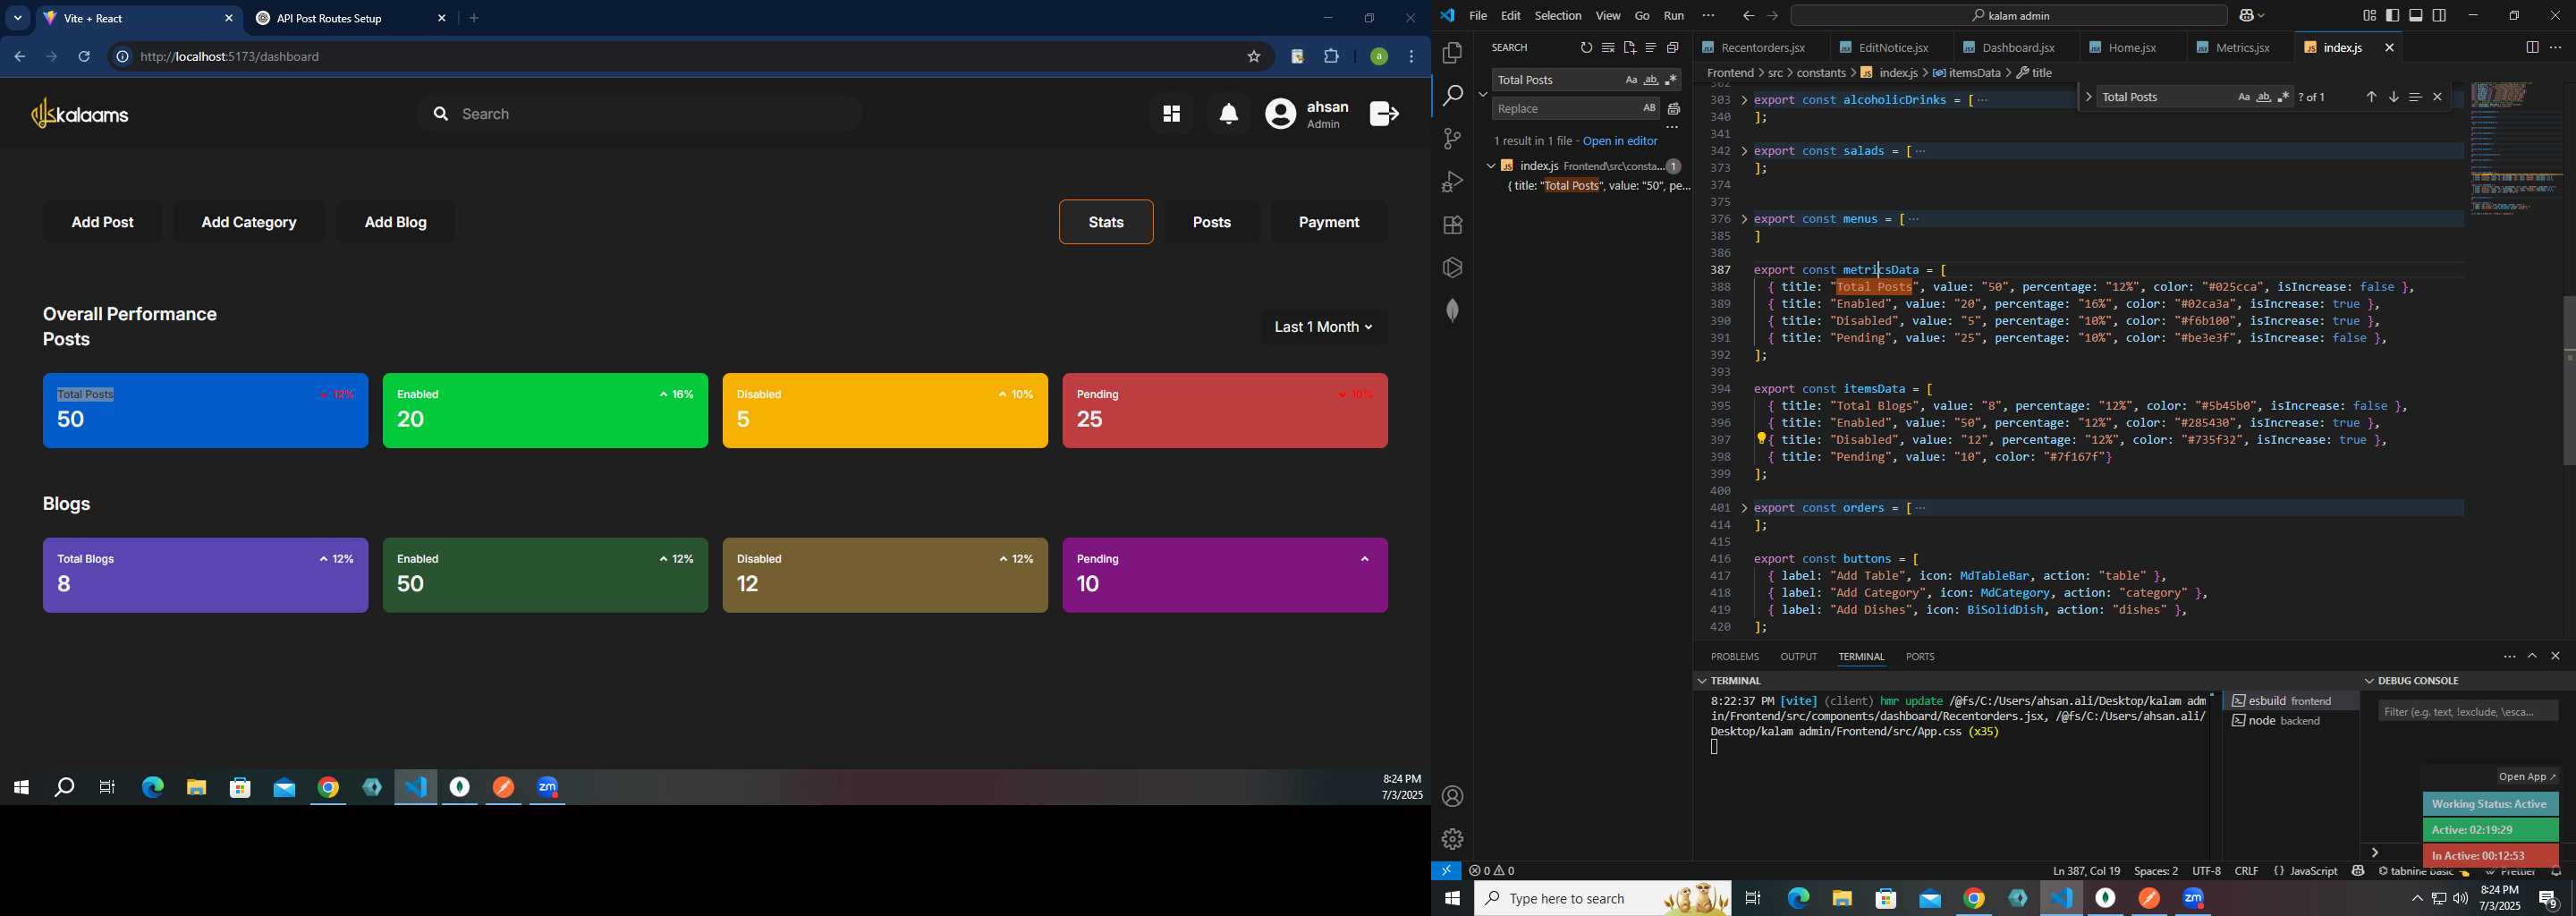
Task: Click the dashboard grid icon in kalaams header
Action: point(1171,115)
